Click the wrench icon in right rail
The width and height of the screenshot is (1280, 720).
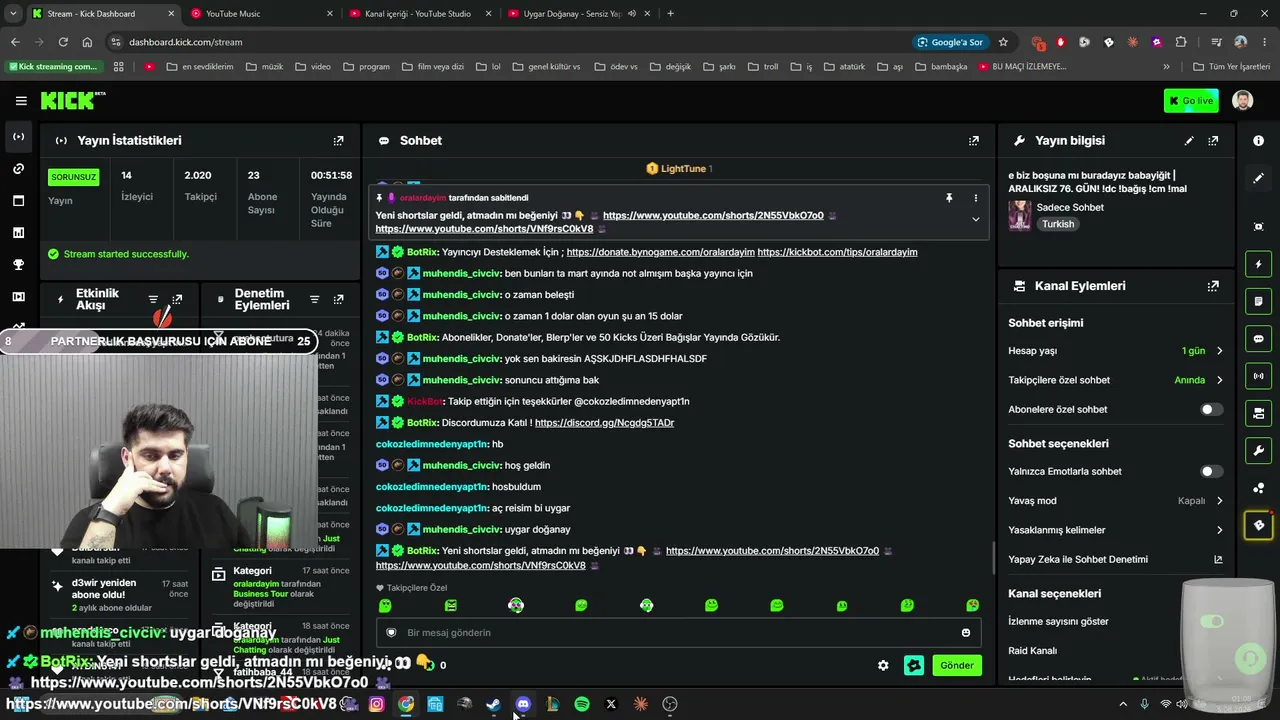click(x=1259, y=451)
